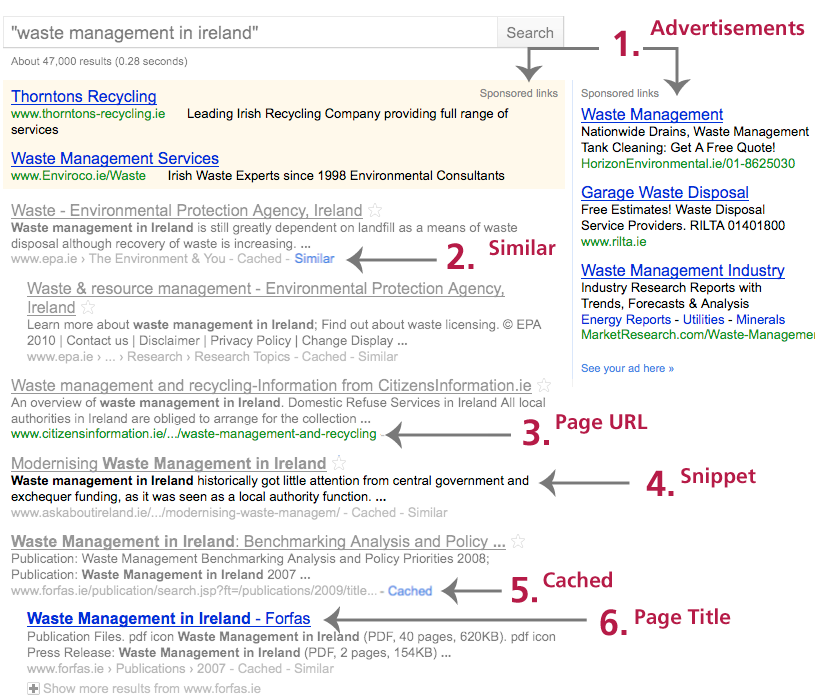This screenshot has width=815, height=696.
Task: Visit the www.Enviroco.ie/Waste ad URL
Action: [x=78, y=175]
